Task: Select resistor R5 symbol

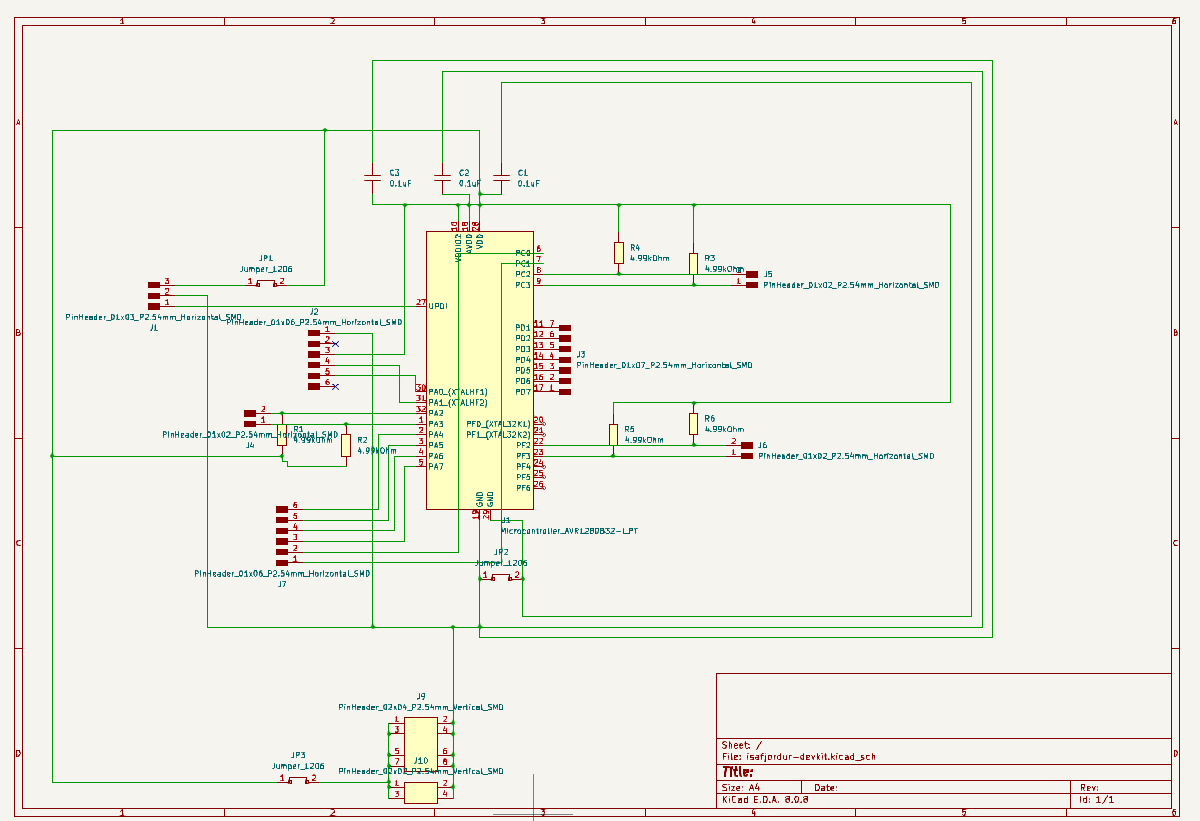Action: coord(613,434)
